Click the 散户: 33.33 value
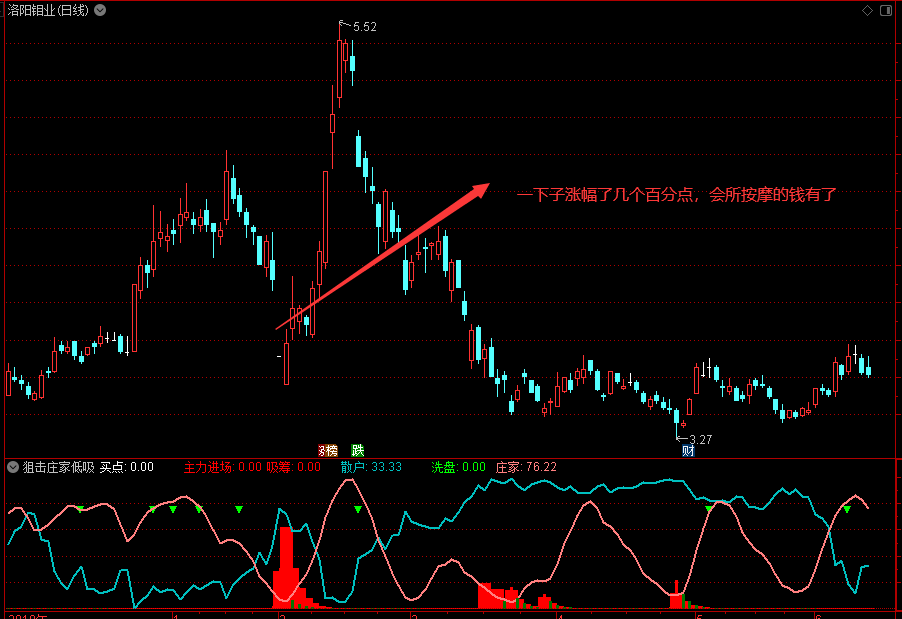This screenshot has height=619, width=902. (371, 467)
